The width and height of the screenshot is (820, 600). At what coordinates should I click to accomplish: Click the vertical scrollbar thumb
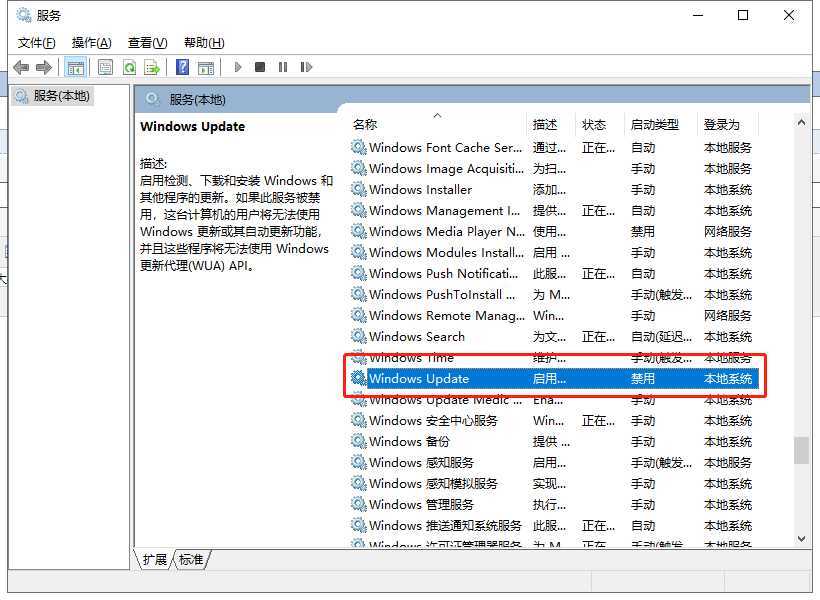[x=801, y=450]
